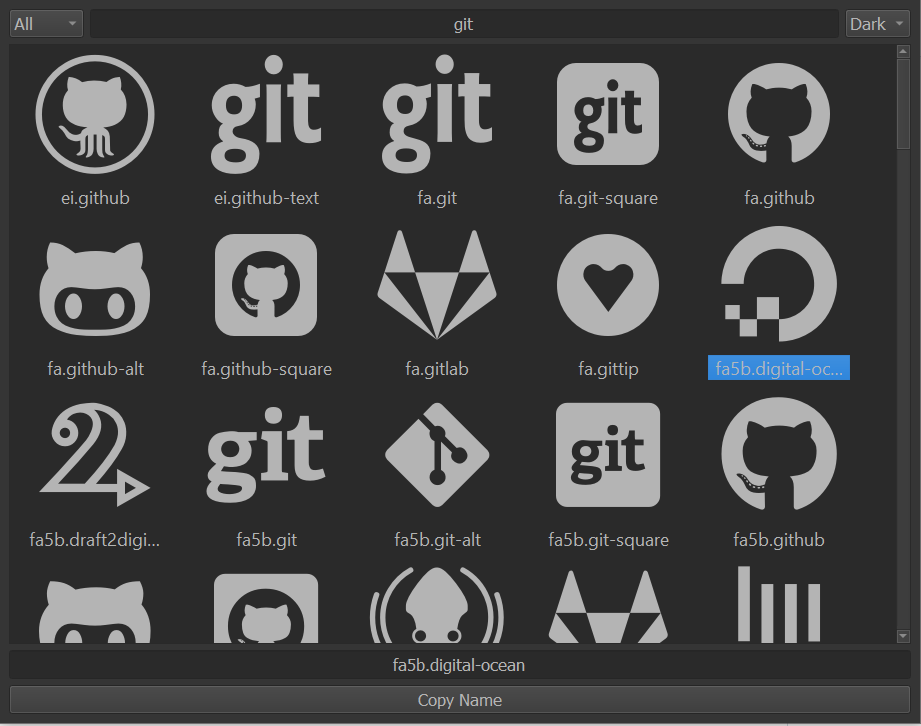Click the fa.gitlab fox icon

(437, 285)
